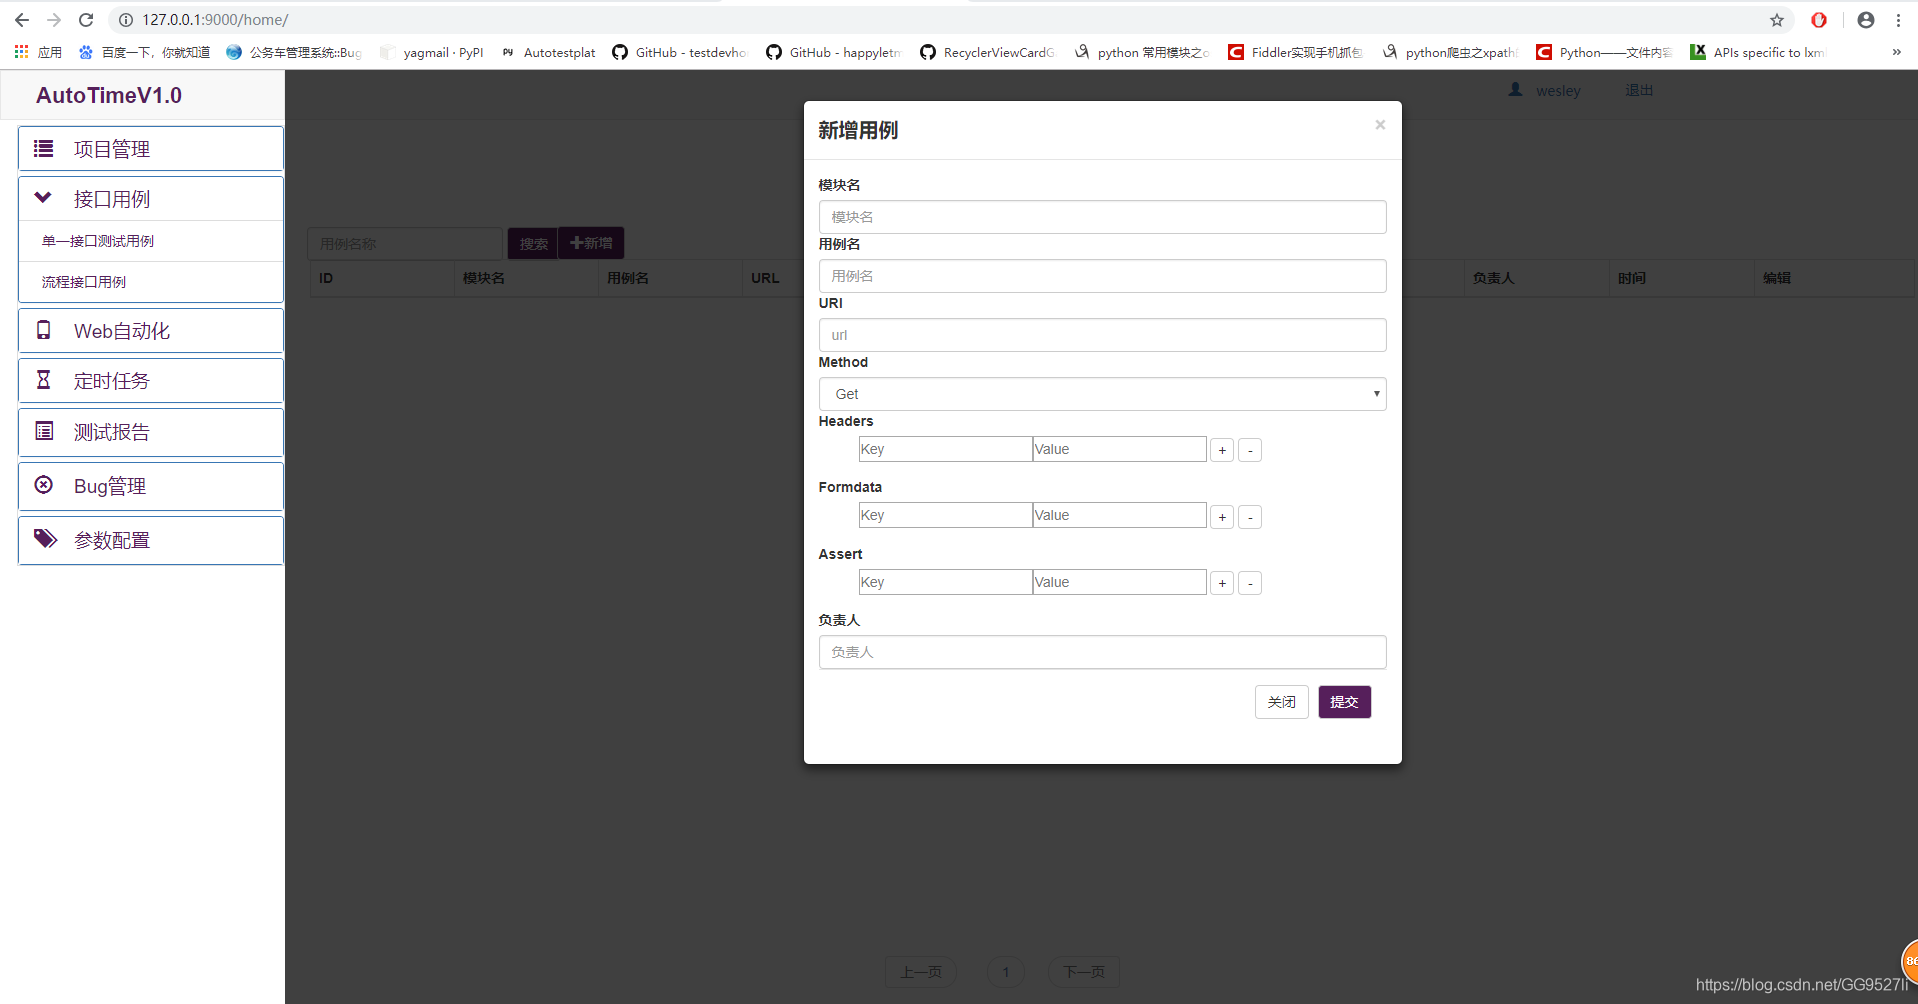
Task: Submit the form with 提交
Action: (1344, 702)
